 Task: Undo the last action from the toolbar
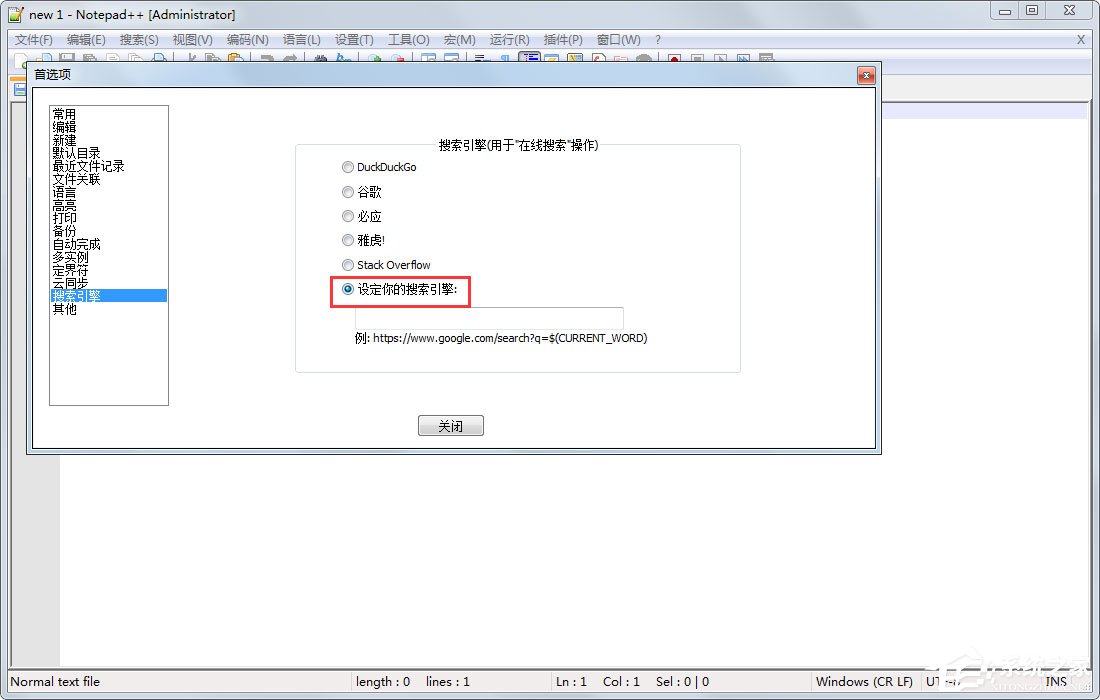click(x=266, y=58)
